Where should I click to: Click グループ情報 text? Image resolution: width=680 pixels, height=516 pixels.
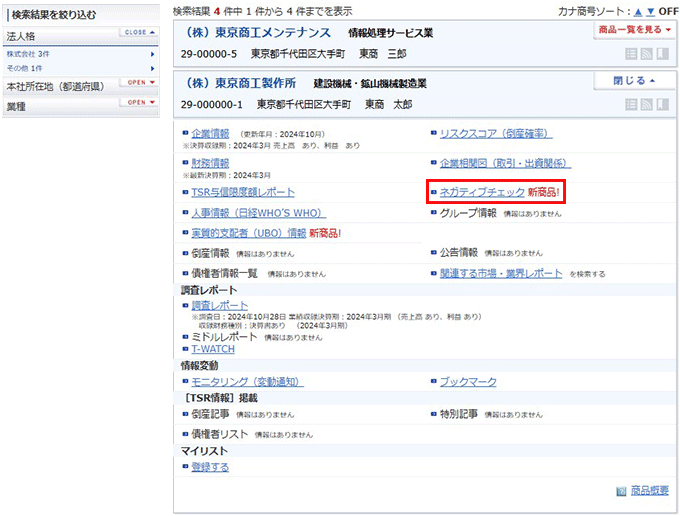(468, 213)
